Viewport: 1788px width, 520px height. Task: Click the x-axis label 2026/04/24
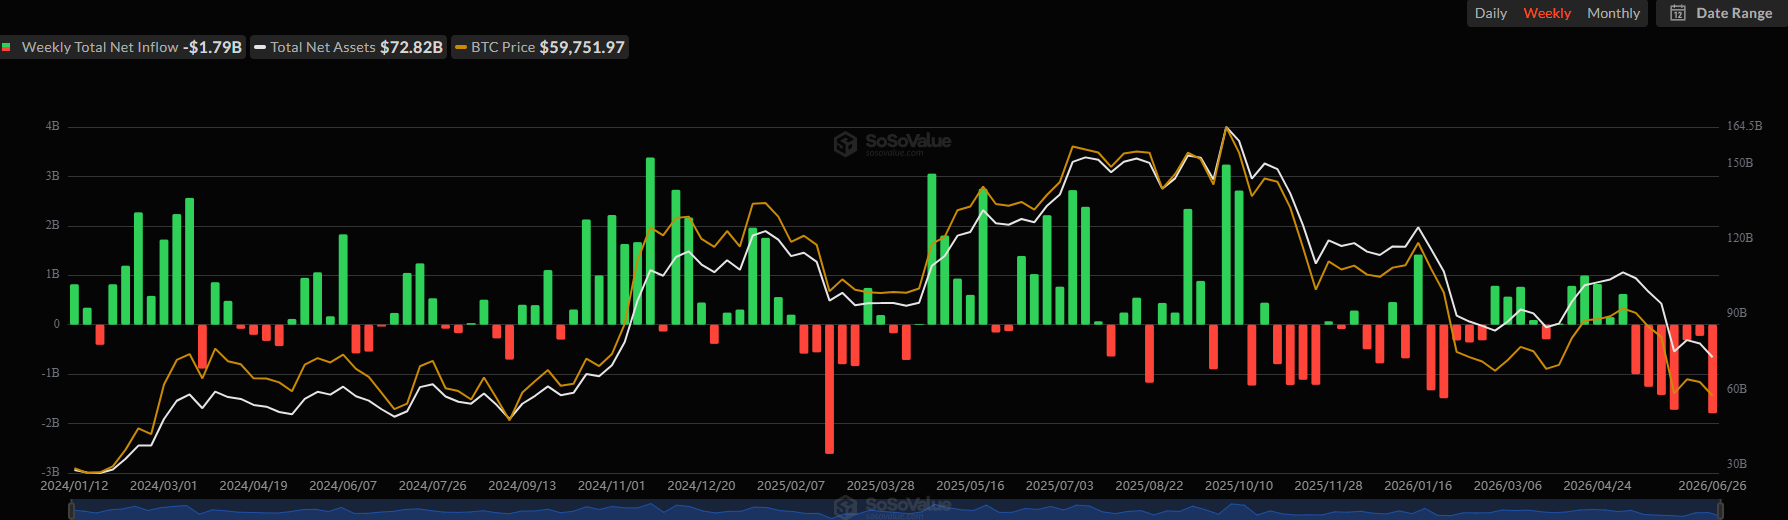click(x=1597, y=485)
